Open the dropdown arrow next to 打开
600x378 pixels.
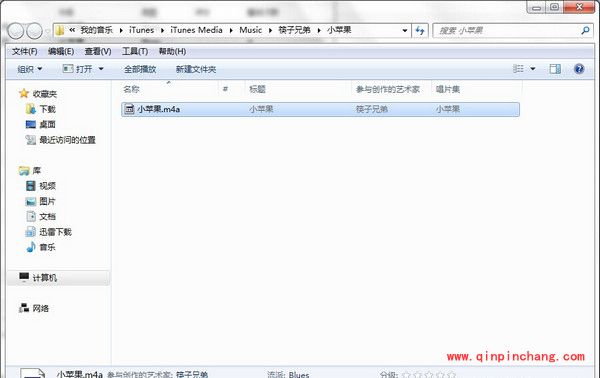tap(101, 69)
